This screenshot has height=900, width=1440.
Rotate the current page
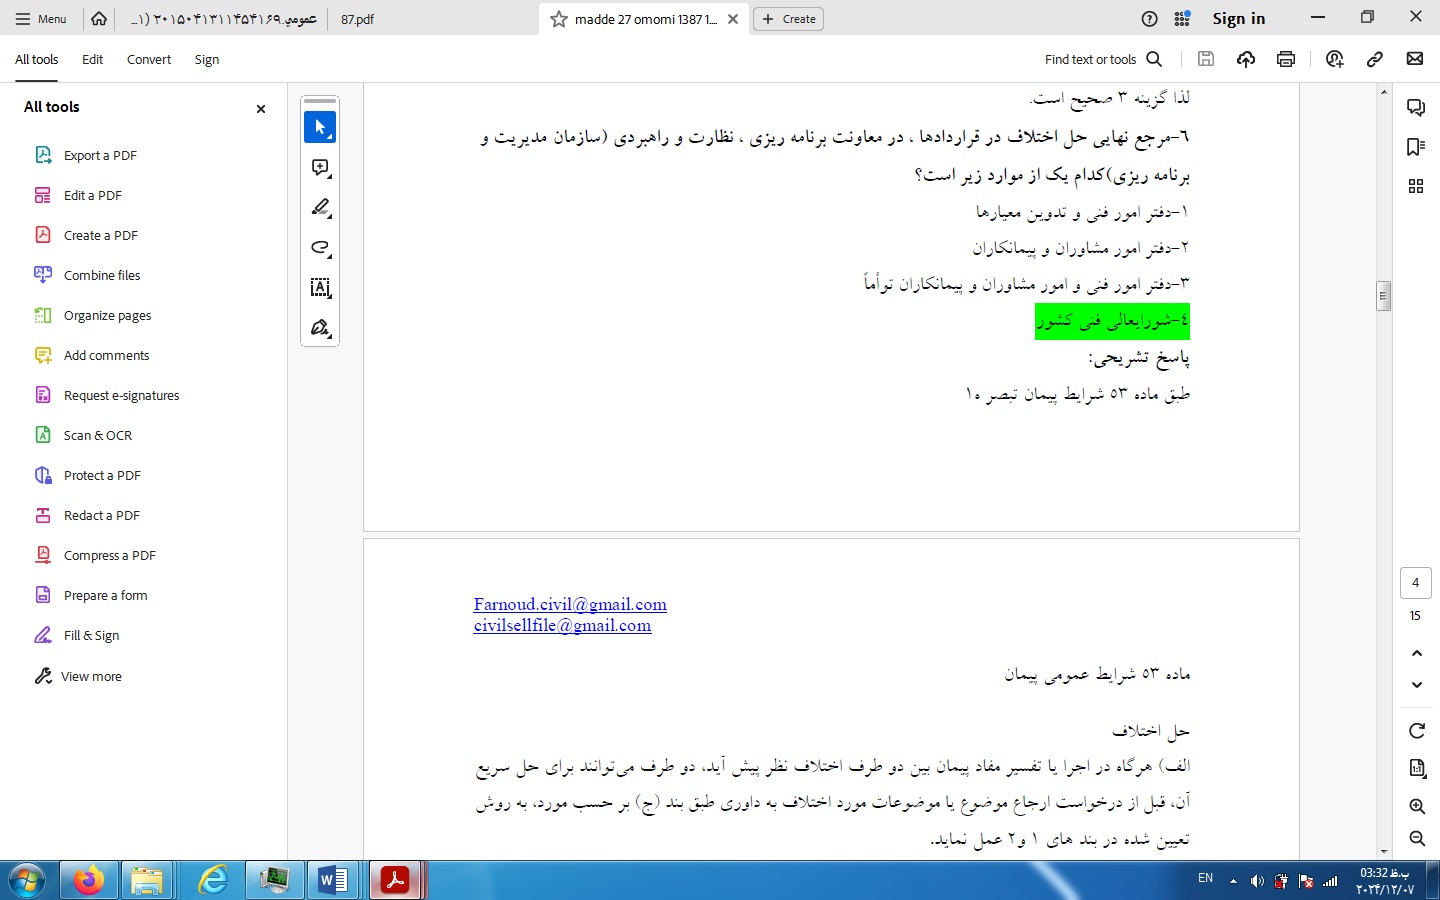tap(1416, 731)
